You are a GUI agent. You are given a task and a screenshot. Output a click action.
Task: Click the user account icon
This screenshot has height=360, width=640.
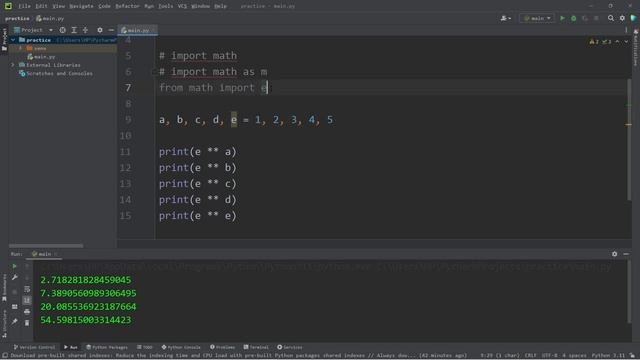coord(506,18)
